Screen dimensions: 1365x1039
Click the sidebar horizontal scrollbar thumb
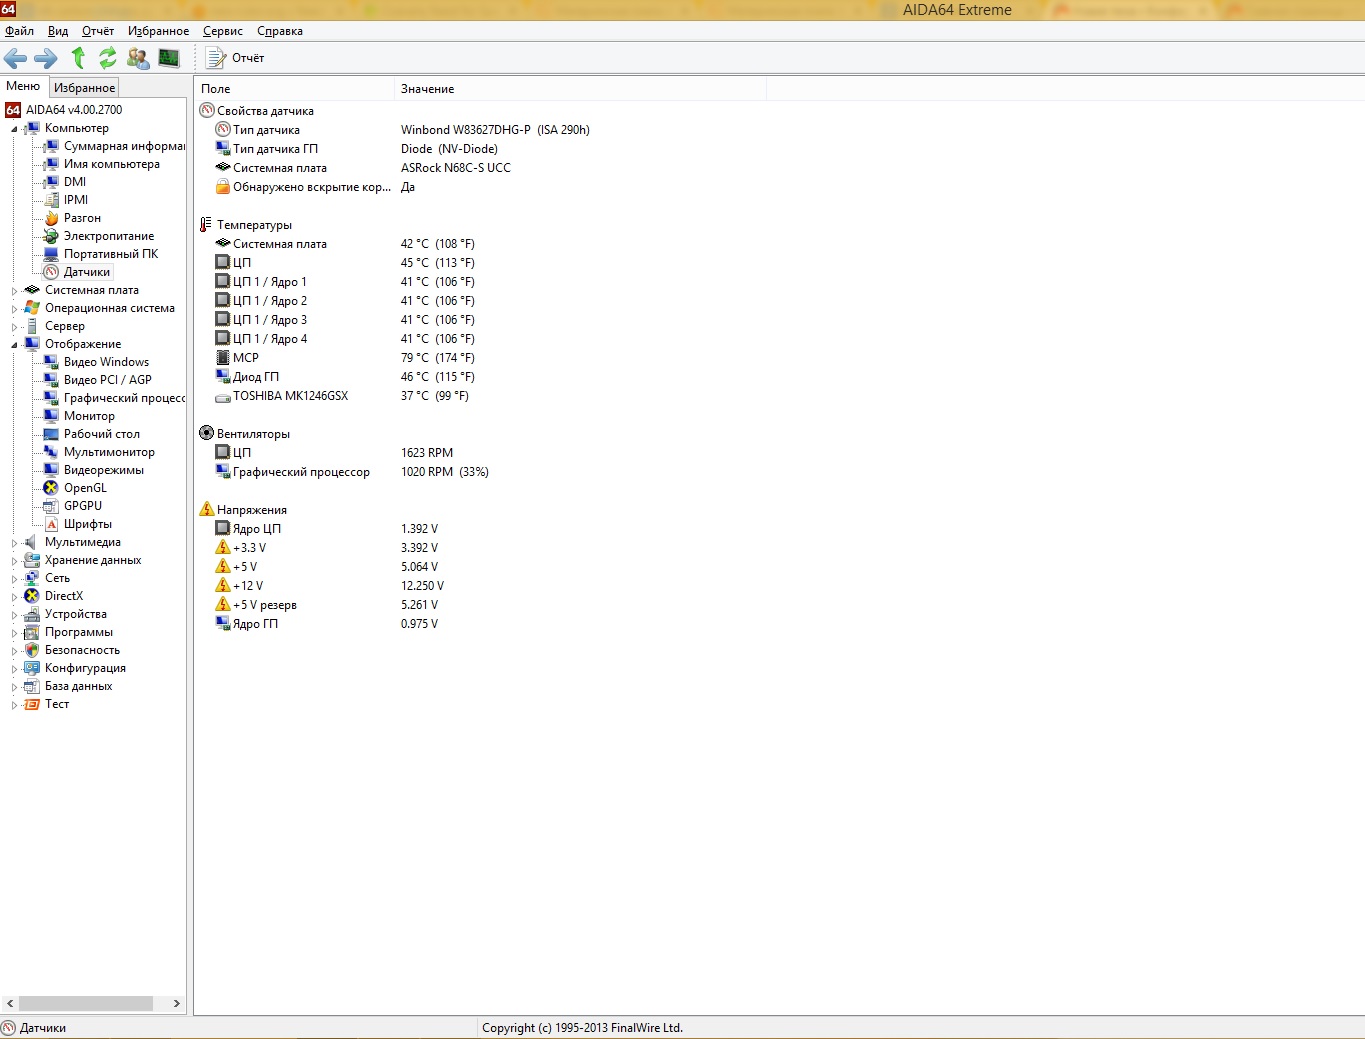(86, 1003)
